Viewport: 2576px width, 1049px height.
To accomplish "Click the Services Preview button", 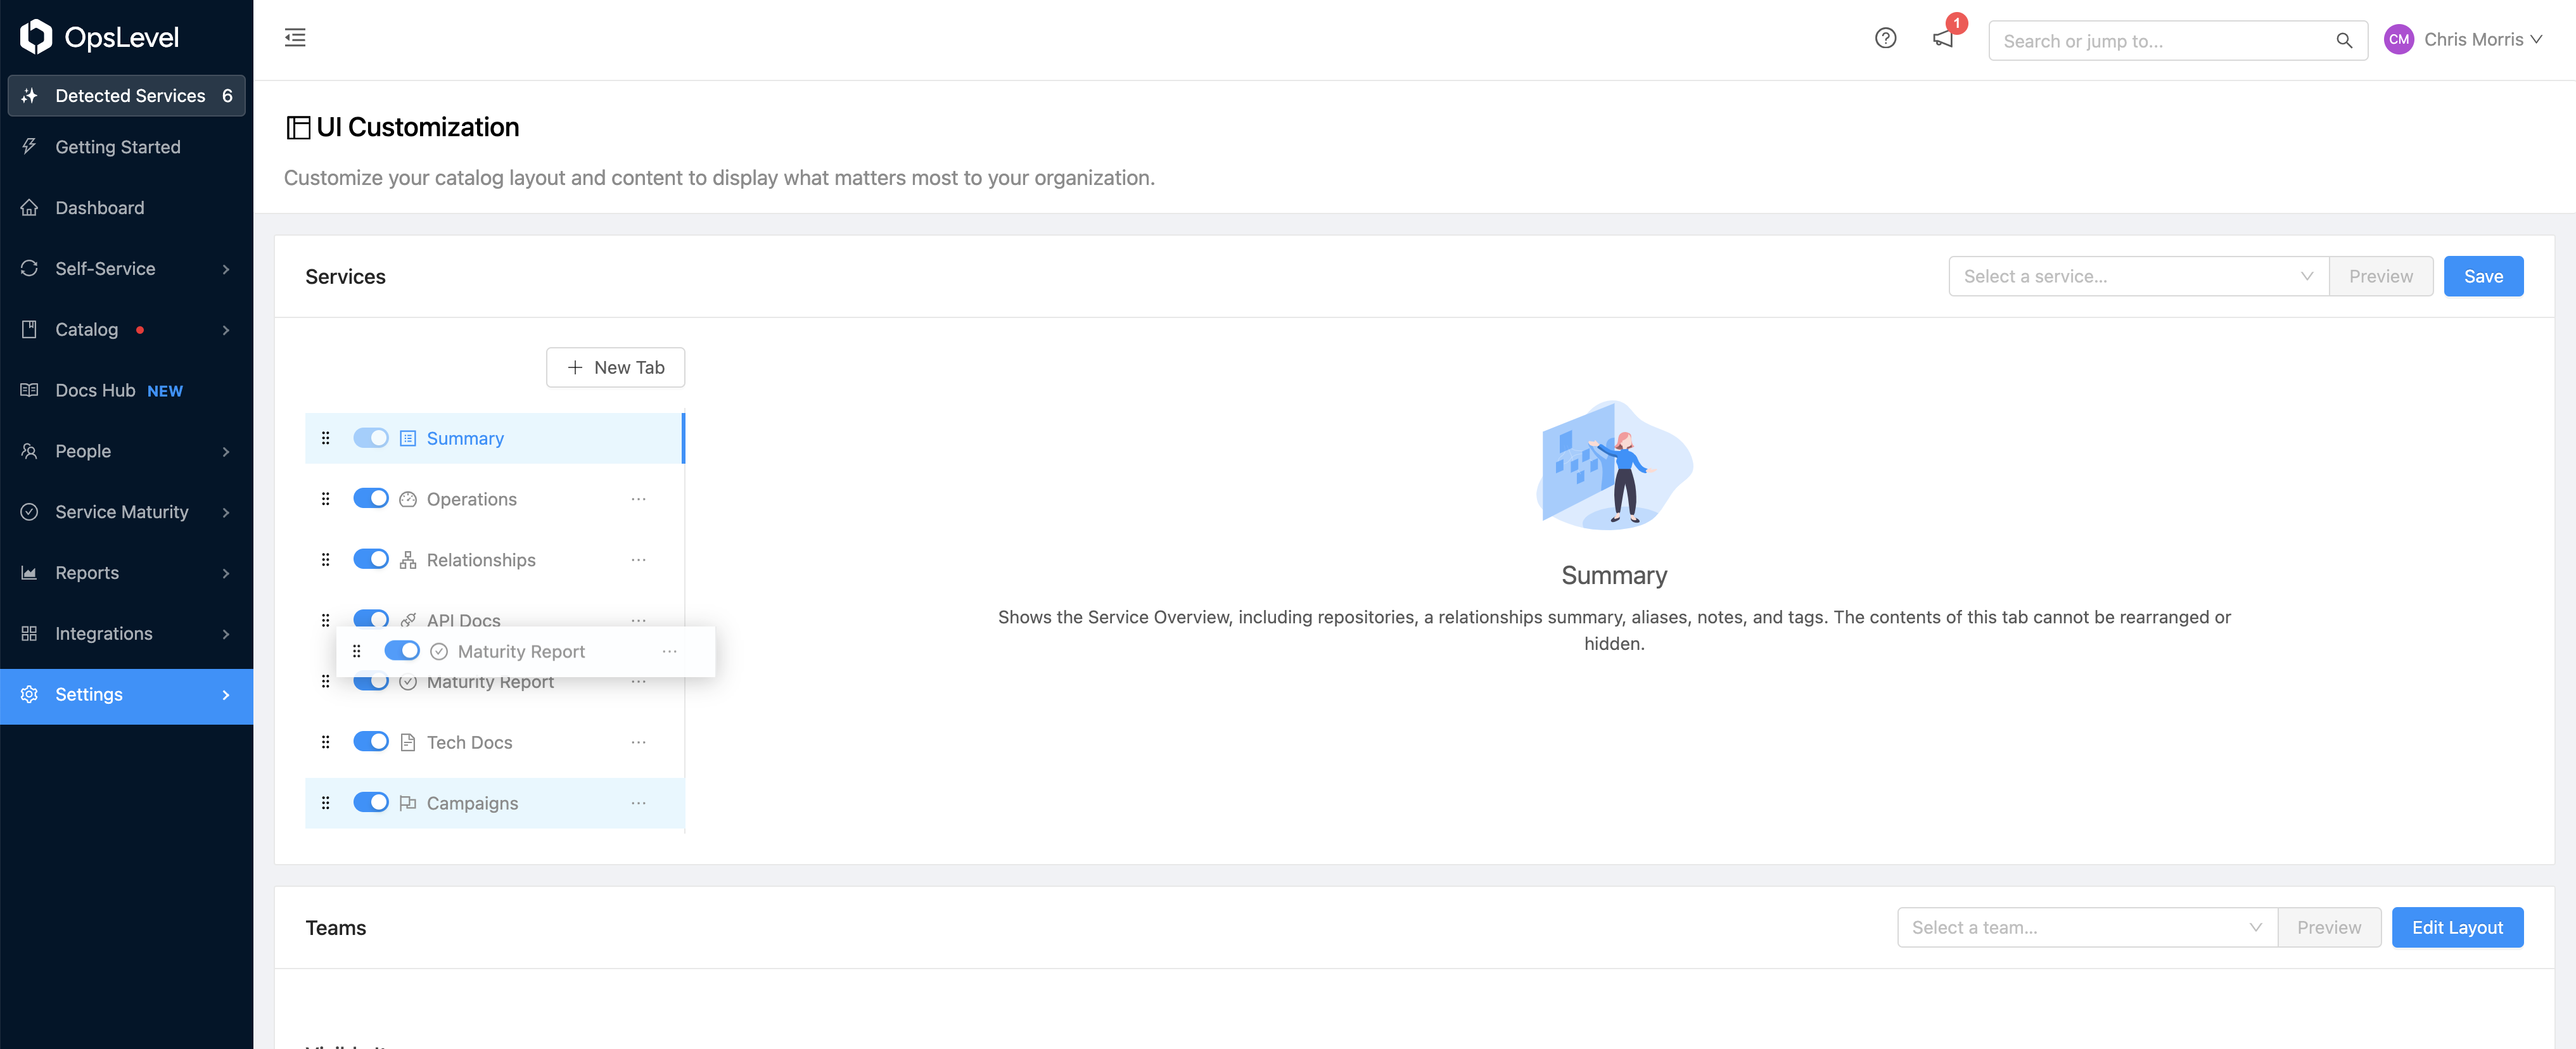I will coord(2380,276).
